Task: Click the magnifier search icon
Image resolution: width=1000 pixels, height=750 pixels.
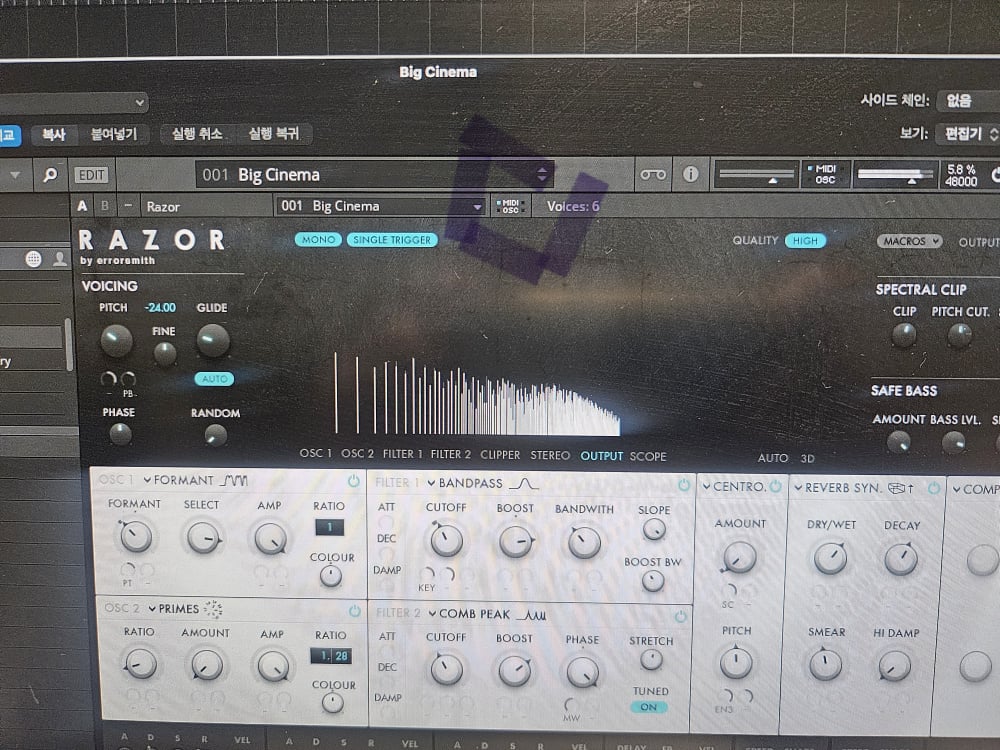Action: (50, 175)
